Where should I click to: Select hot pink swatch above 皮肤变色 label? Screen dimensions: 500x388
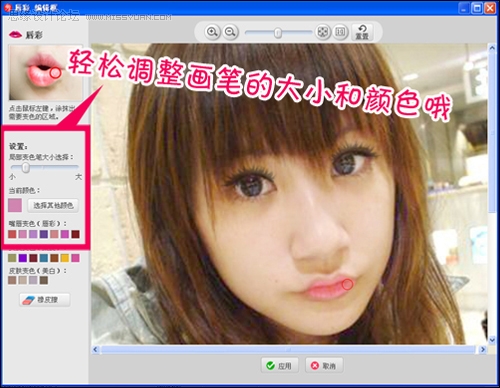pos(75,258)
